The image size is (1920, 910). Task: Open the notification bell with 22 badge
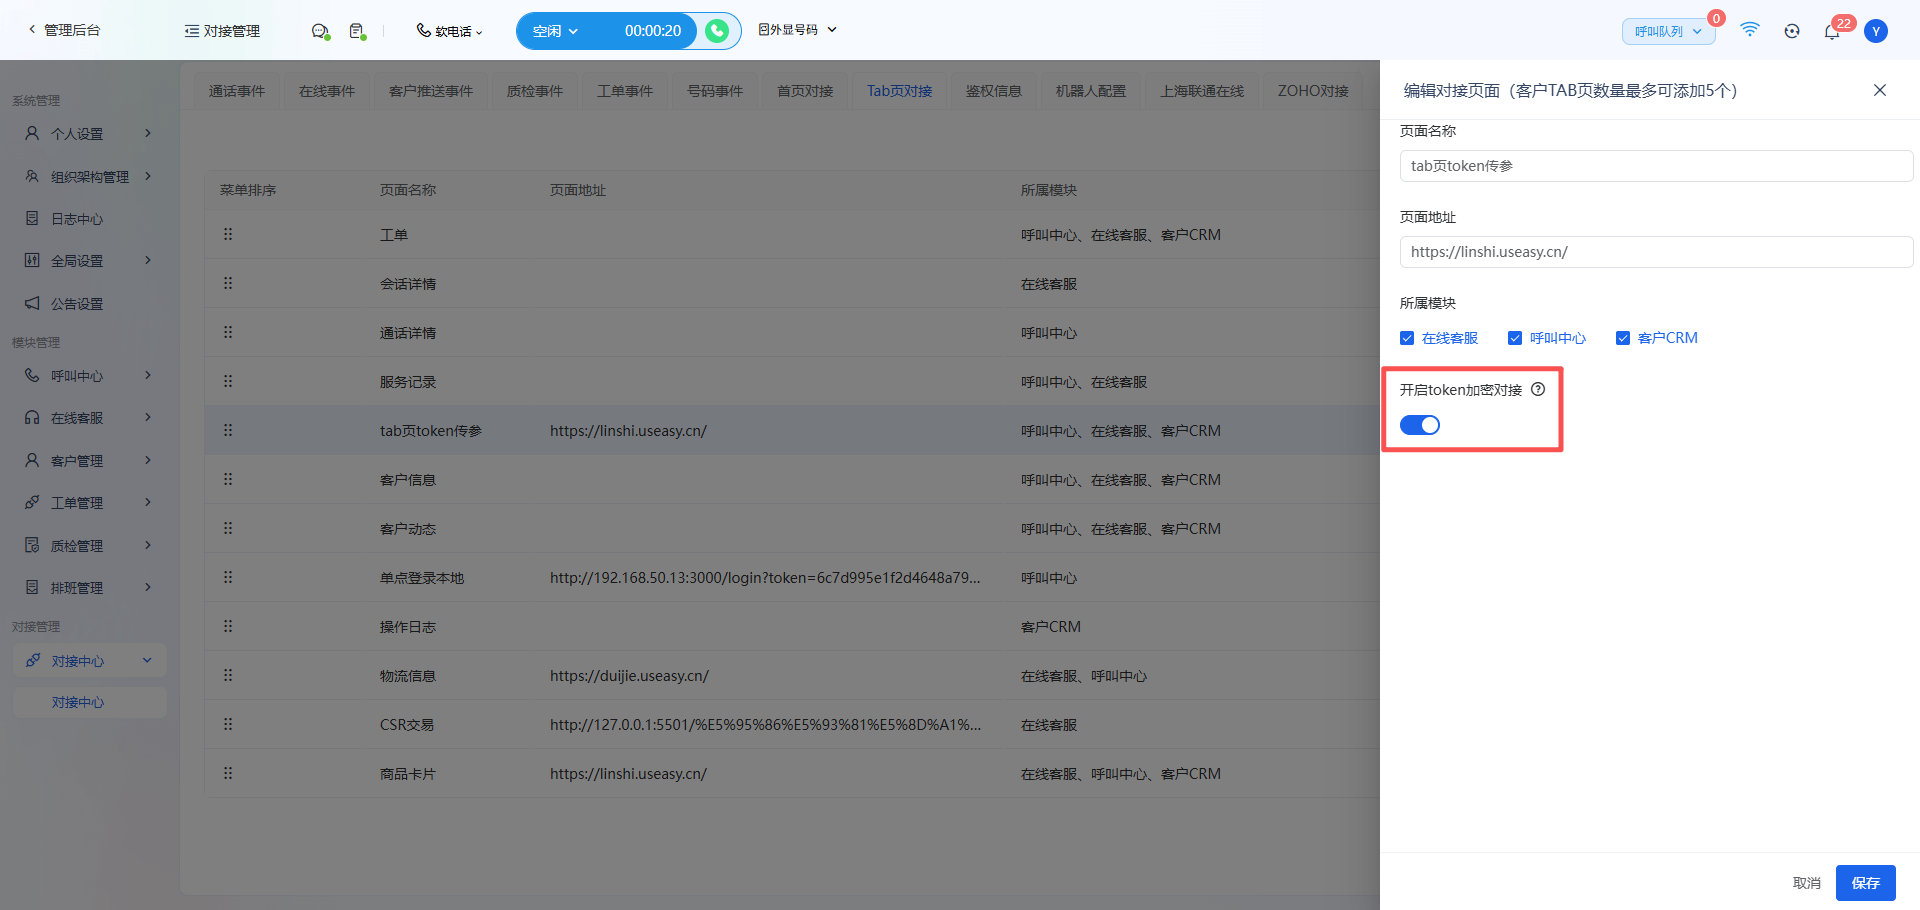click(x=1832, y=31)
